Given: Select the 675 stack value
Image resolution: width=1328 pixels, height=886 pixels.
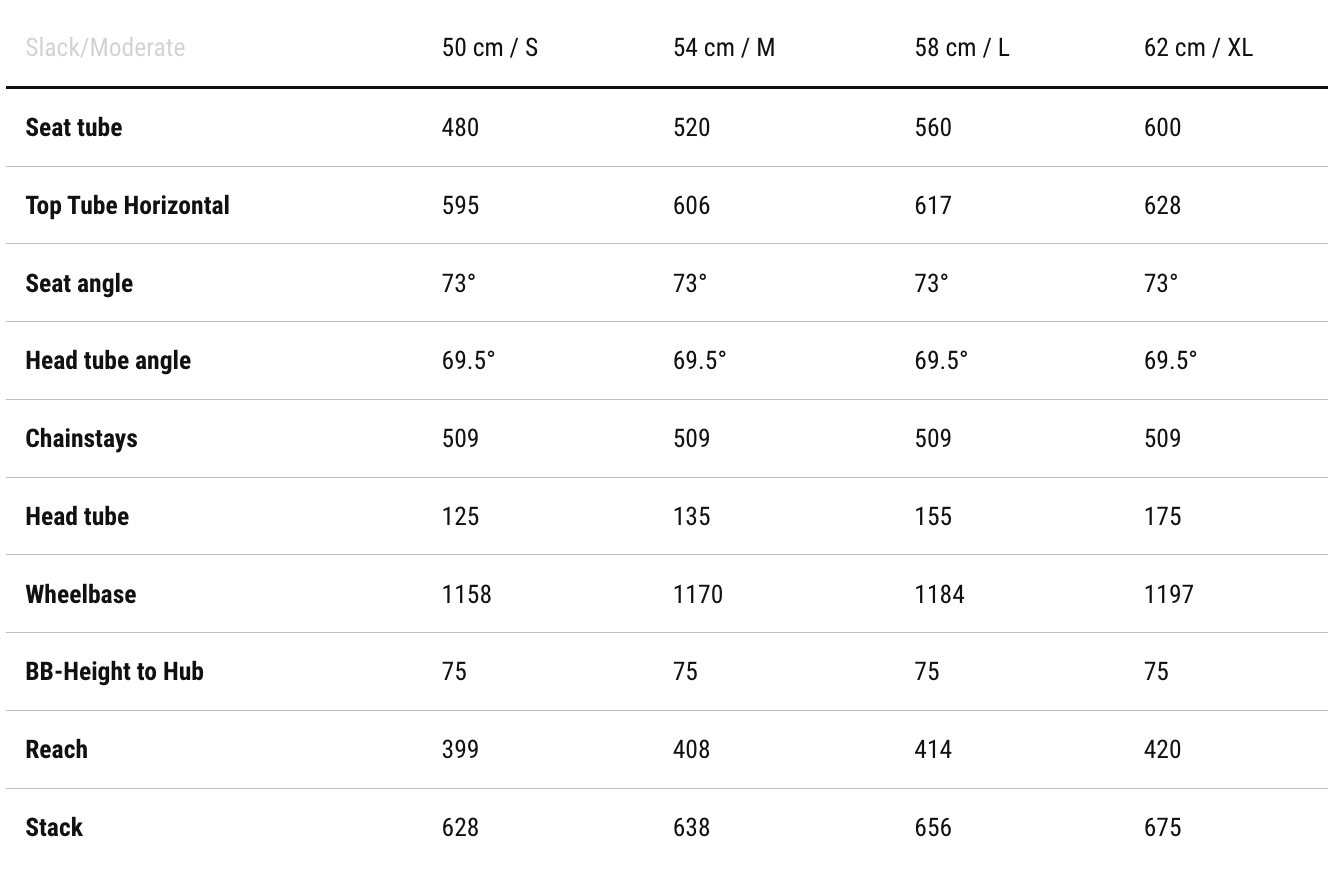Looking at the screenshot, I should (x=1162, y=827).
